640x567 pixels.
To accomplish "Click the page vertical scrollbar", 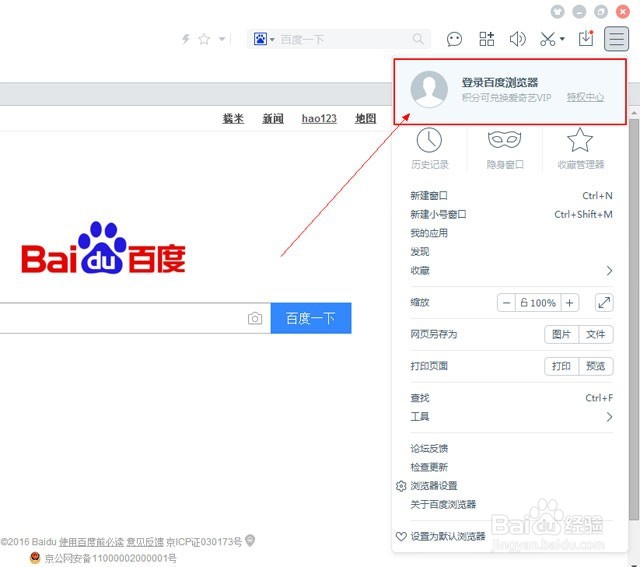I will click(x=634, y=318).
